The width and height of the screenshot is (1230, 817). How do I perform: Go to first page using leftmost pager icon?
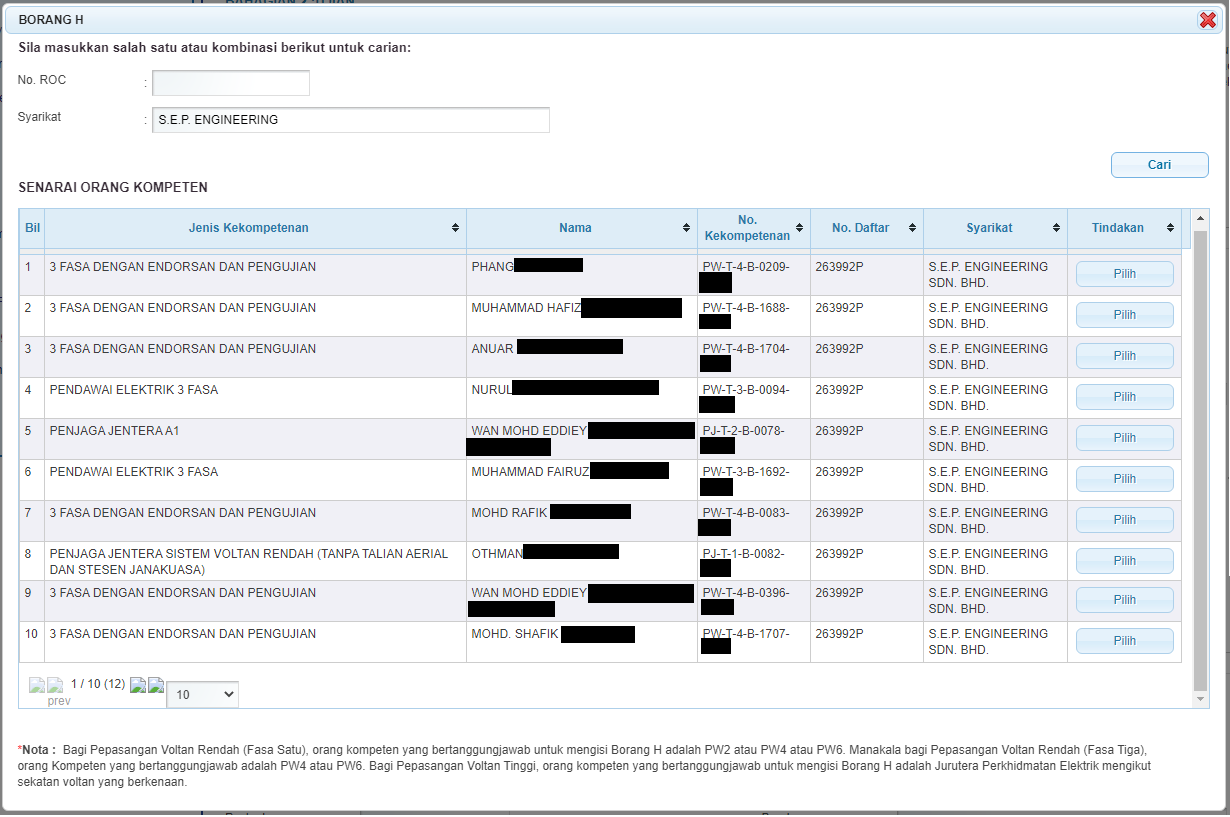click(x=37, y=686)
